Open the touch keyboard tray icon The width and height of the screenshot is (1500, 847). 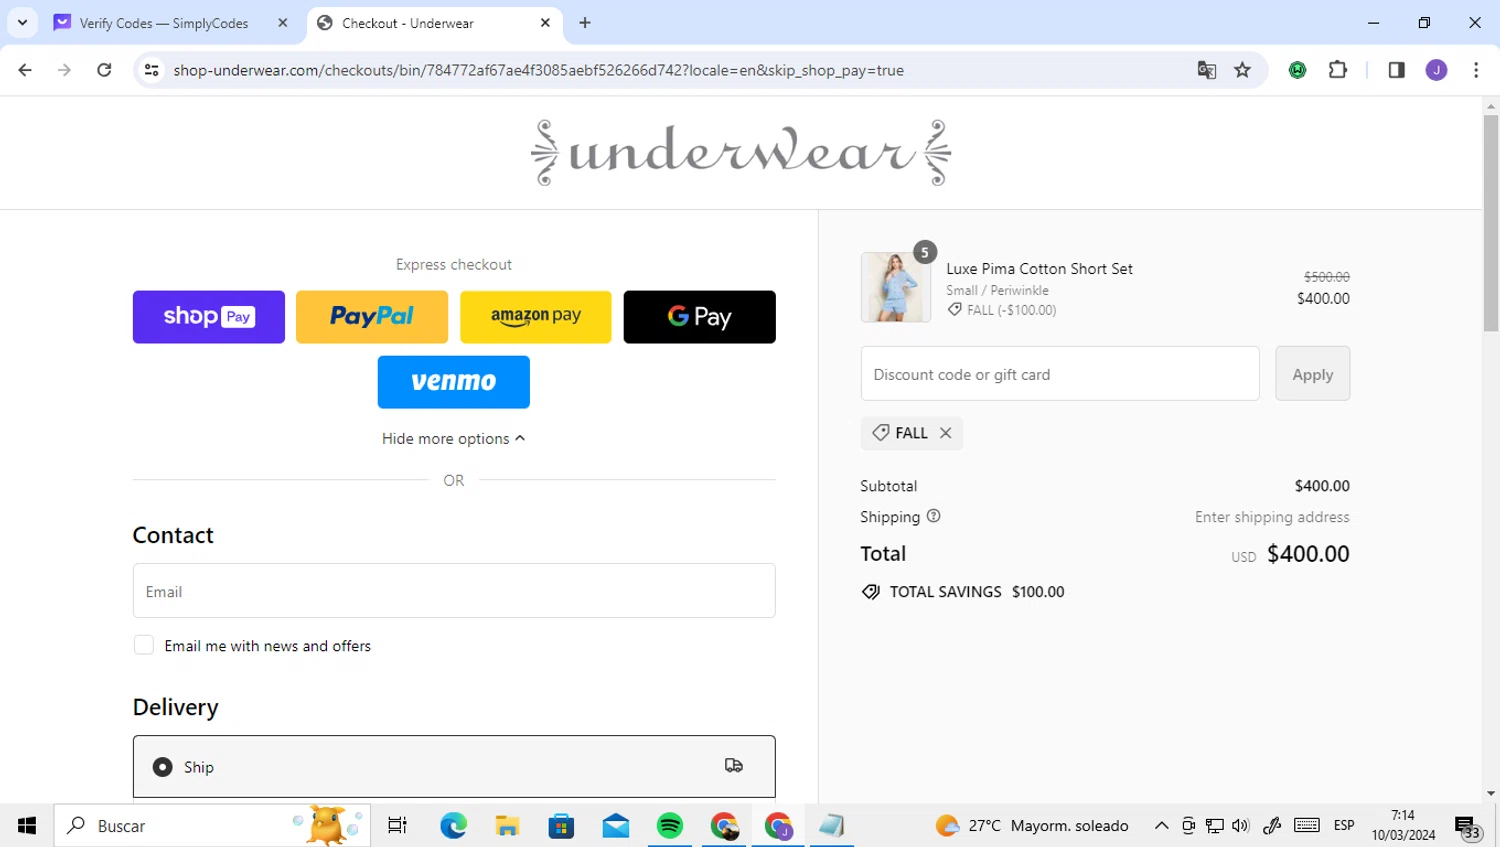point(1307,825)
